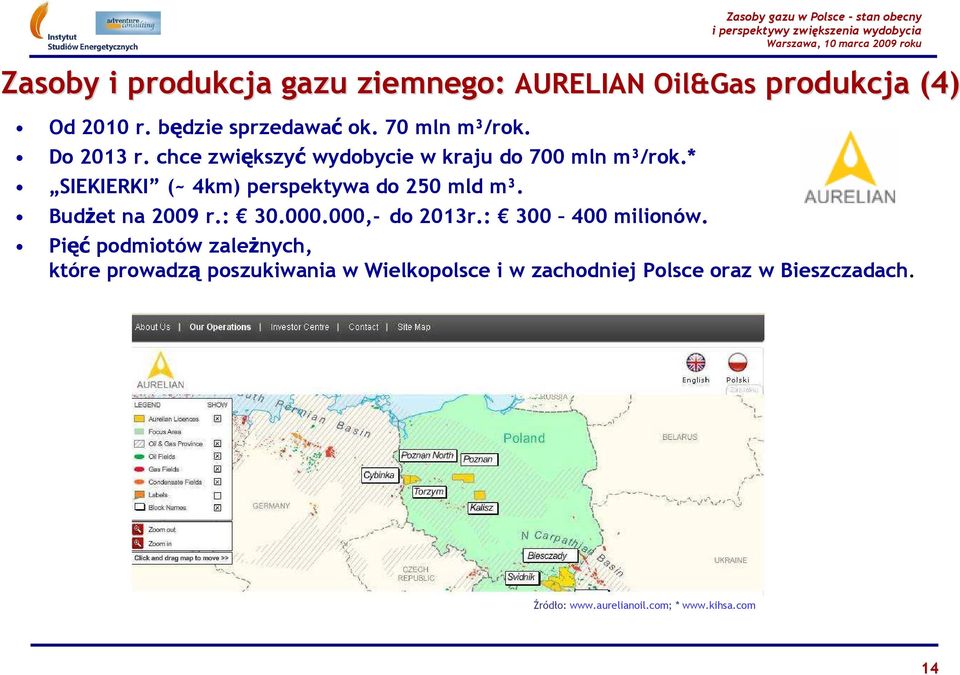This screenshot has width=960, height=675.
Task: Click the „SIEKIERKI” bullet line
Action: click(x=286, y=186)
